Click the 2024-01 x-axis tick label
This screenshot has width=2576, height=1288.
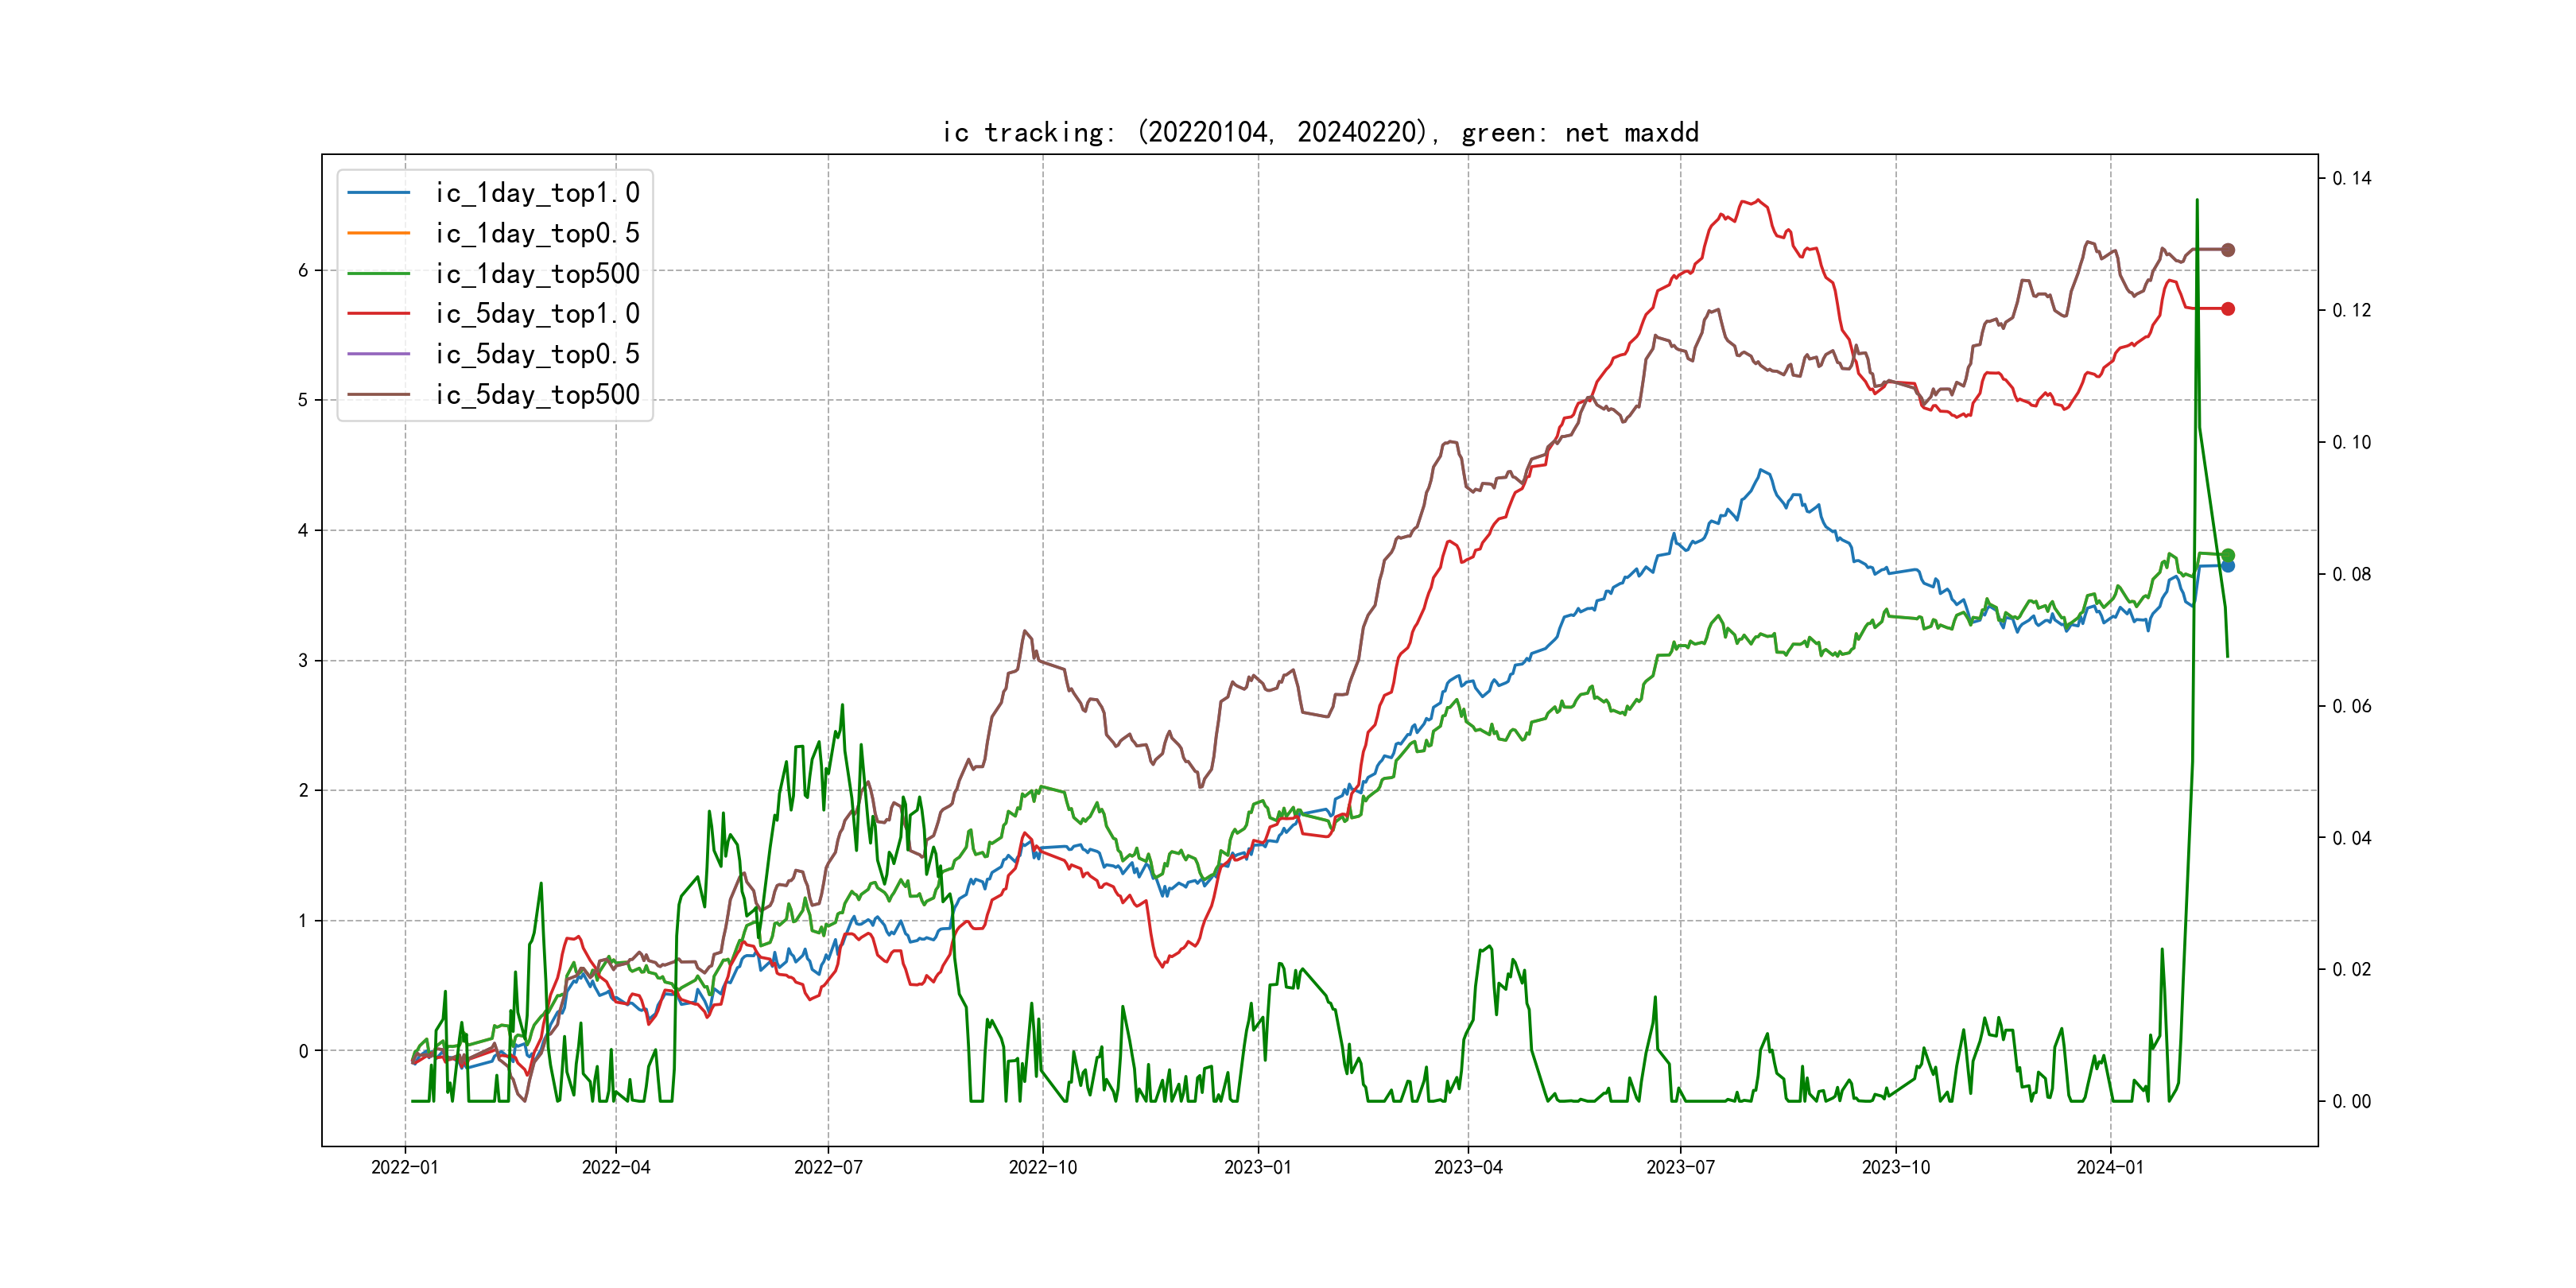click(x=2110, y=1167)
